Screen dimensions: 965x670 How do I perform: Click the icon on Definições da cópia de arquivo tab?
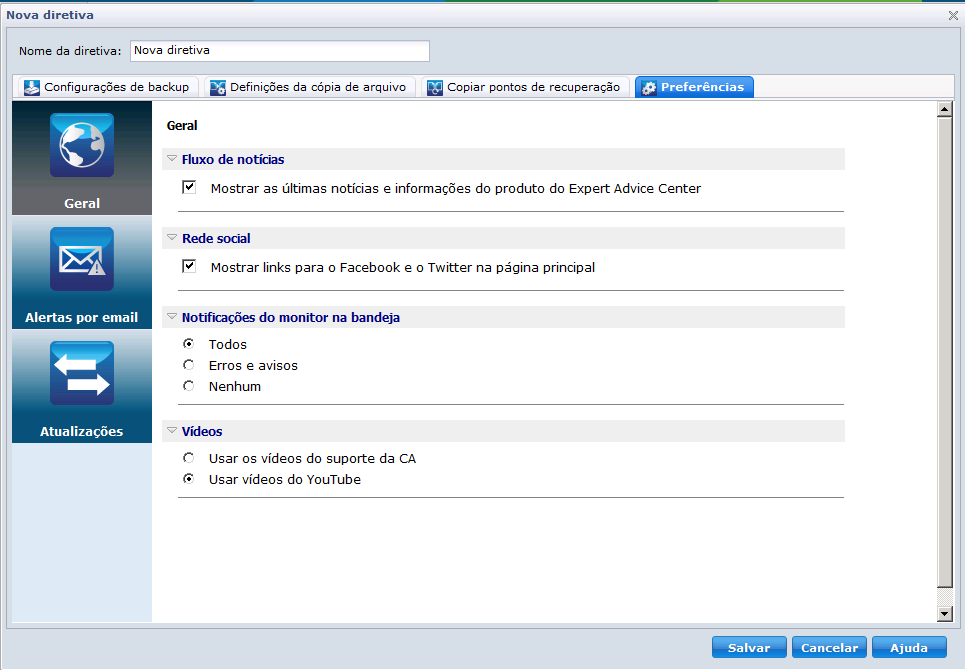tap(216, 87)
